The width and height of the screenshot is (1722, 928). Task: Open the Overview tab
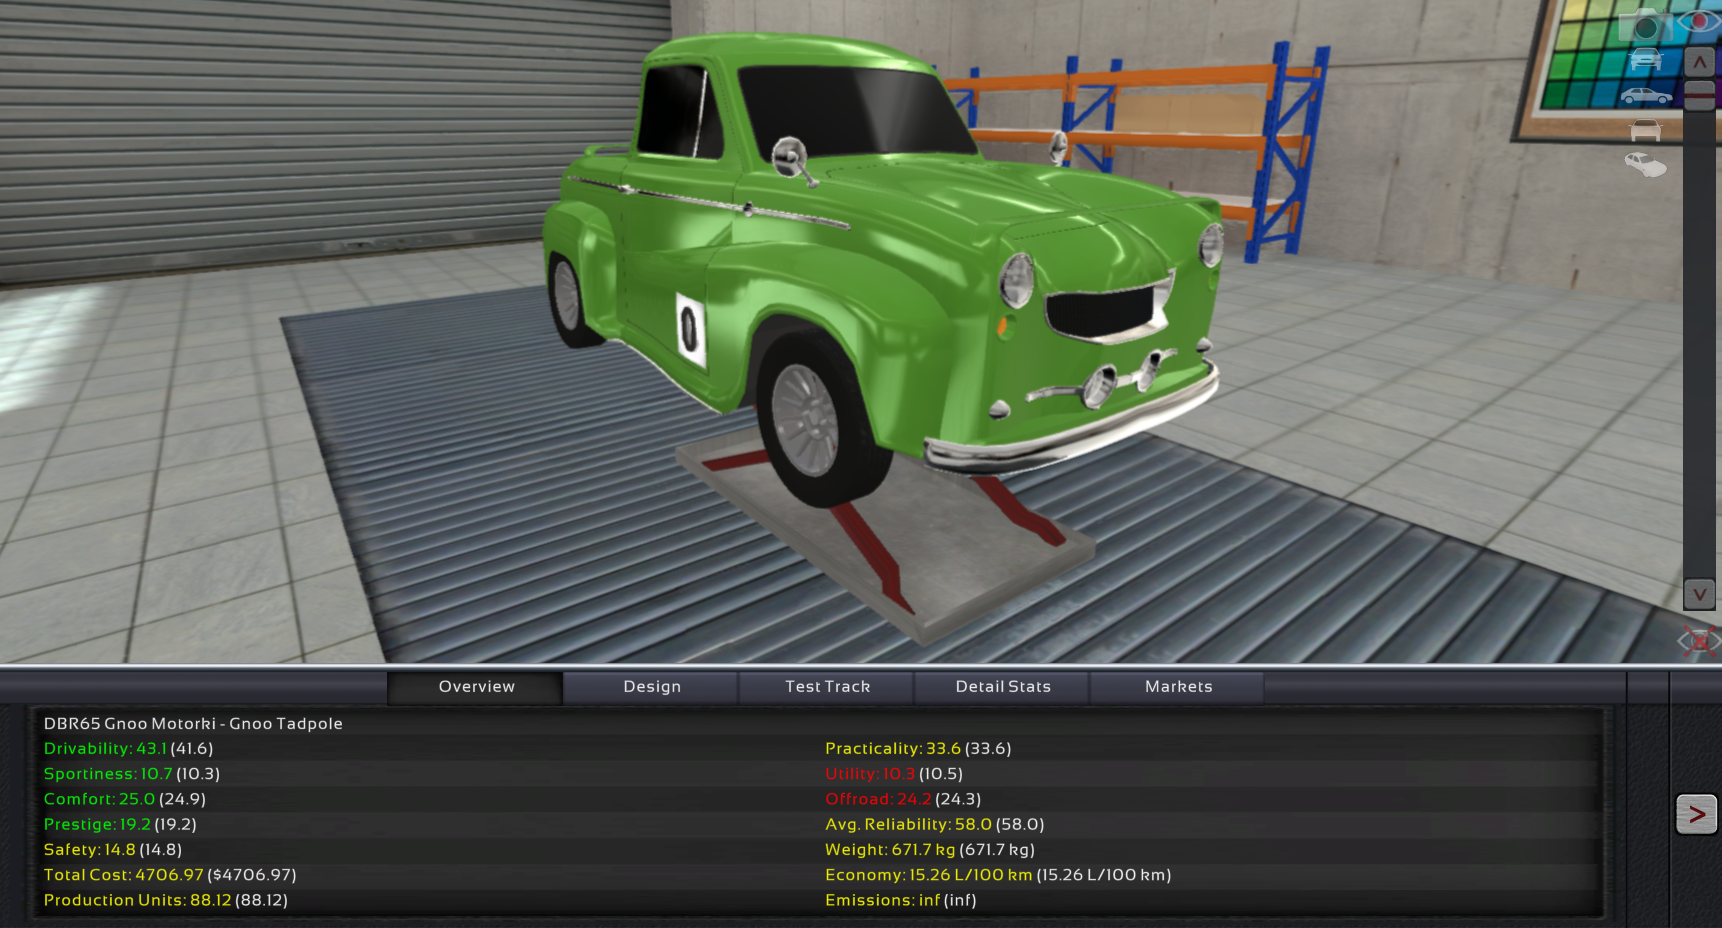[x=476, y=687]
